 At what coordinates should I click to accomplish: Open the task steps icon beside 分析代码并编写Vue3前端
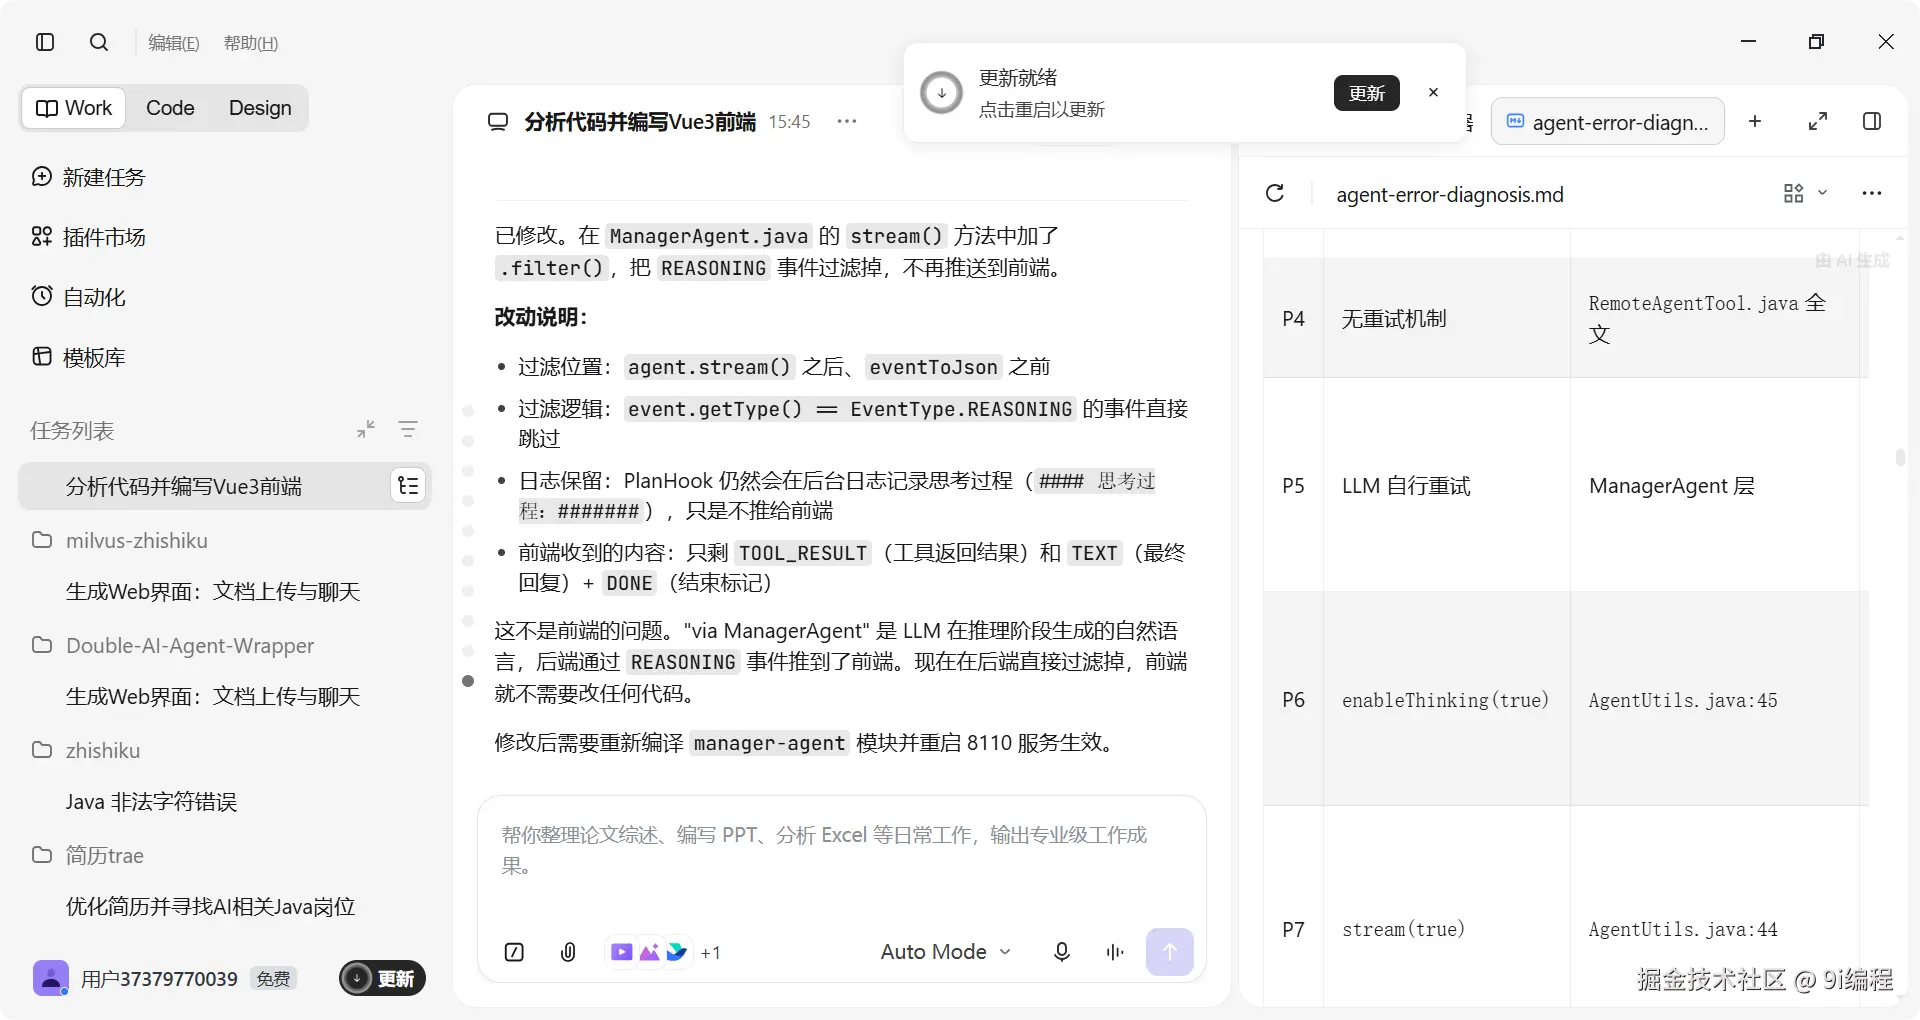pyautogui.click(x=408, y=486)
